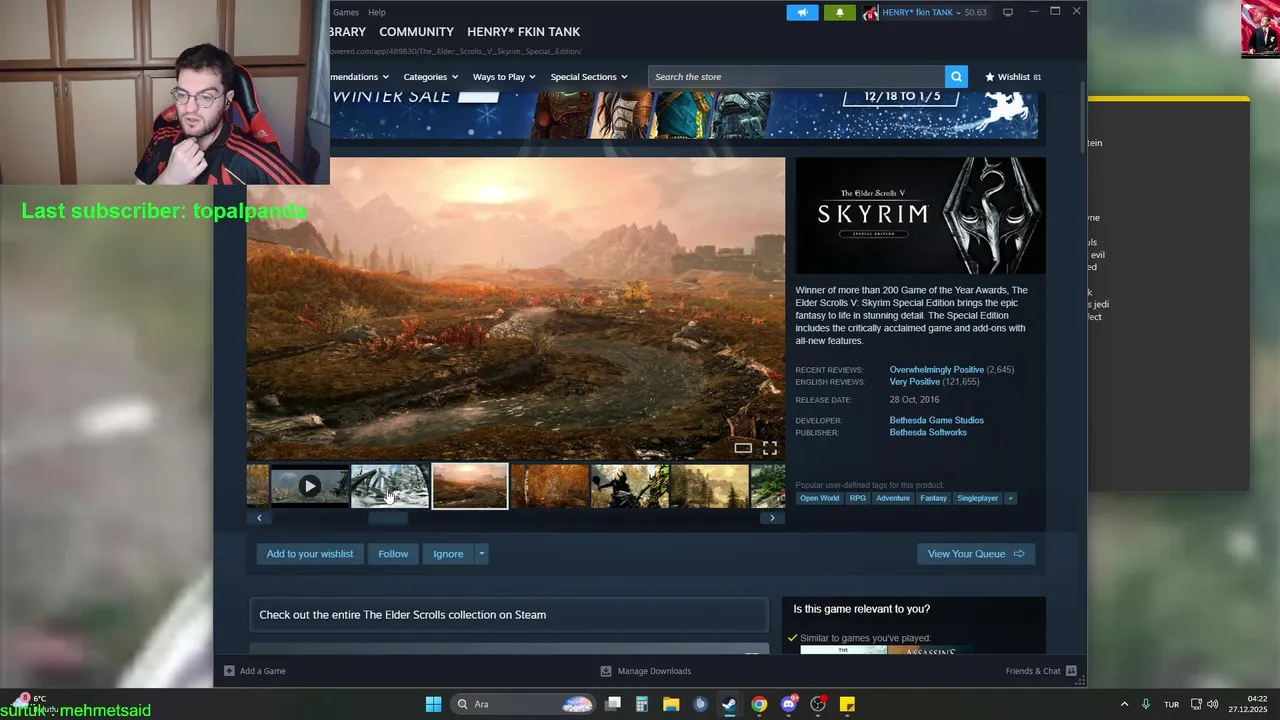Play the trailer video thumbnail
Viewport: 1280px width, 720px height.
309,487
